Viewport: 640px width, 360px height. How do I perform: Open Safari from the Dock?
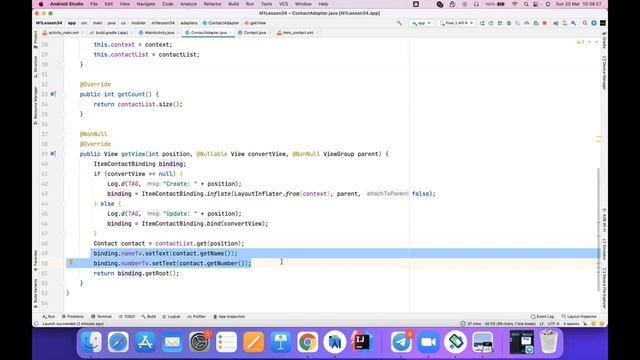coord(118,342)
